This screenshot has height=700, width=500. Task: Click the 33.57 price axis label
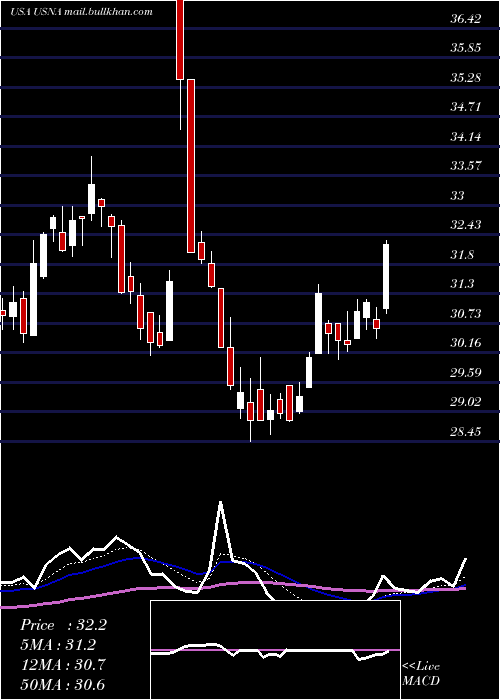pyautogui.click(x=466, y=166)
